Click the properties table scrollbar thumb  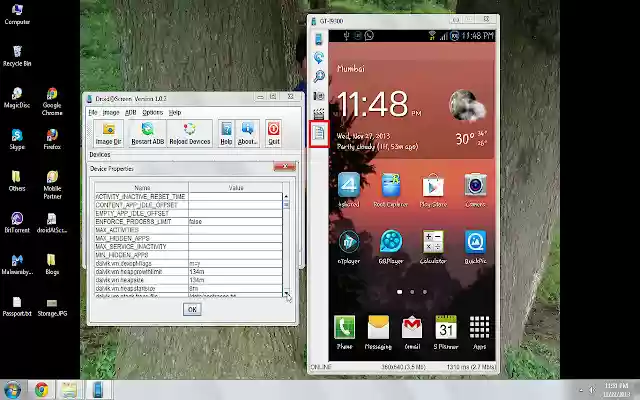pos(286,204)
